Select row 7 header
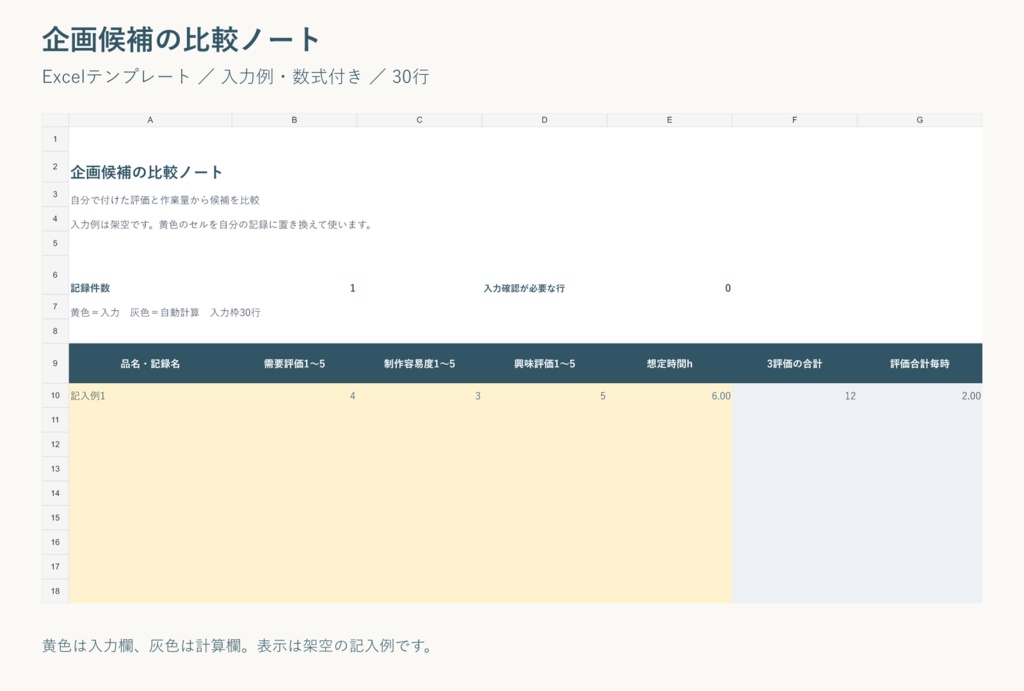Viewport: 1024px width, 691px height. 55,306
